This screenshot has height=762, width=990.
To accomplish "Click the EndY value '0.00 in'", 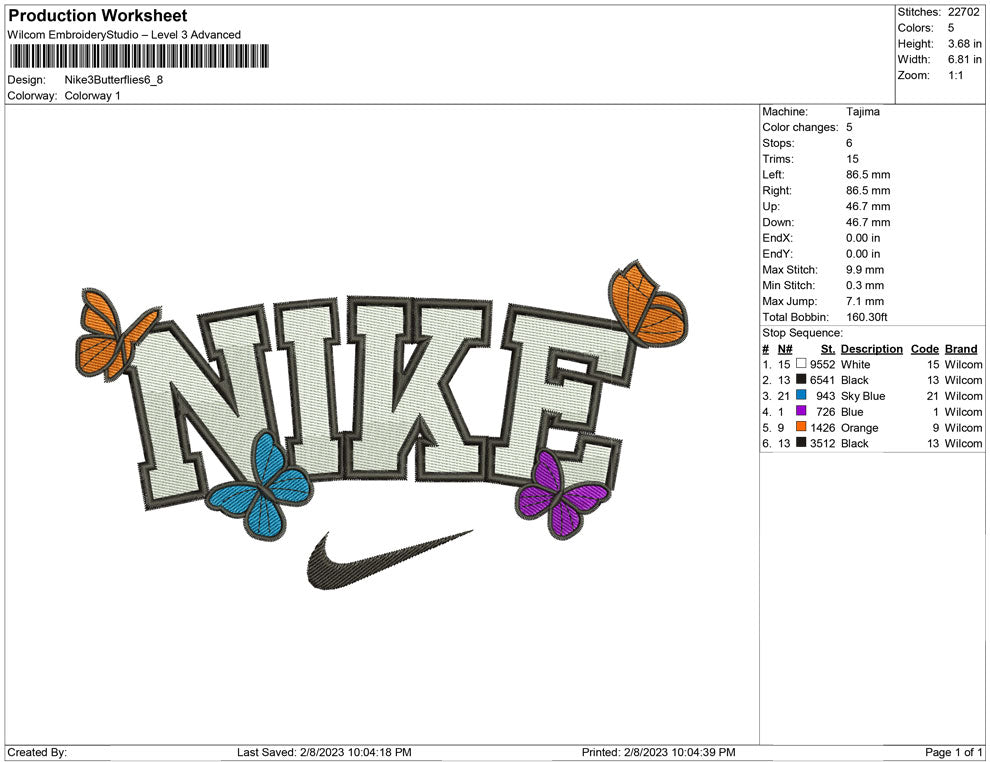I will click(x=863, y=253).
